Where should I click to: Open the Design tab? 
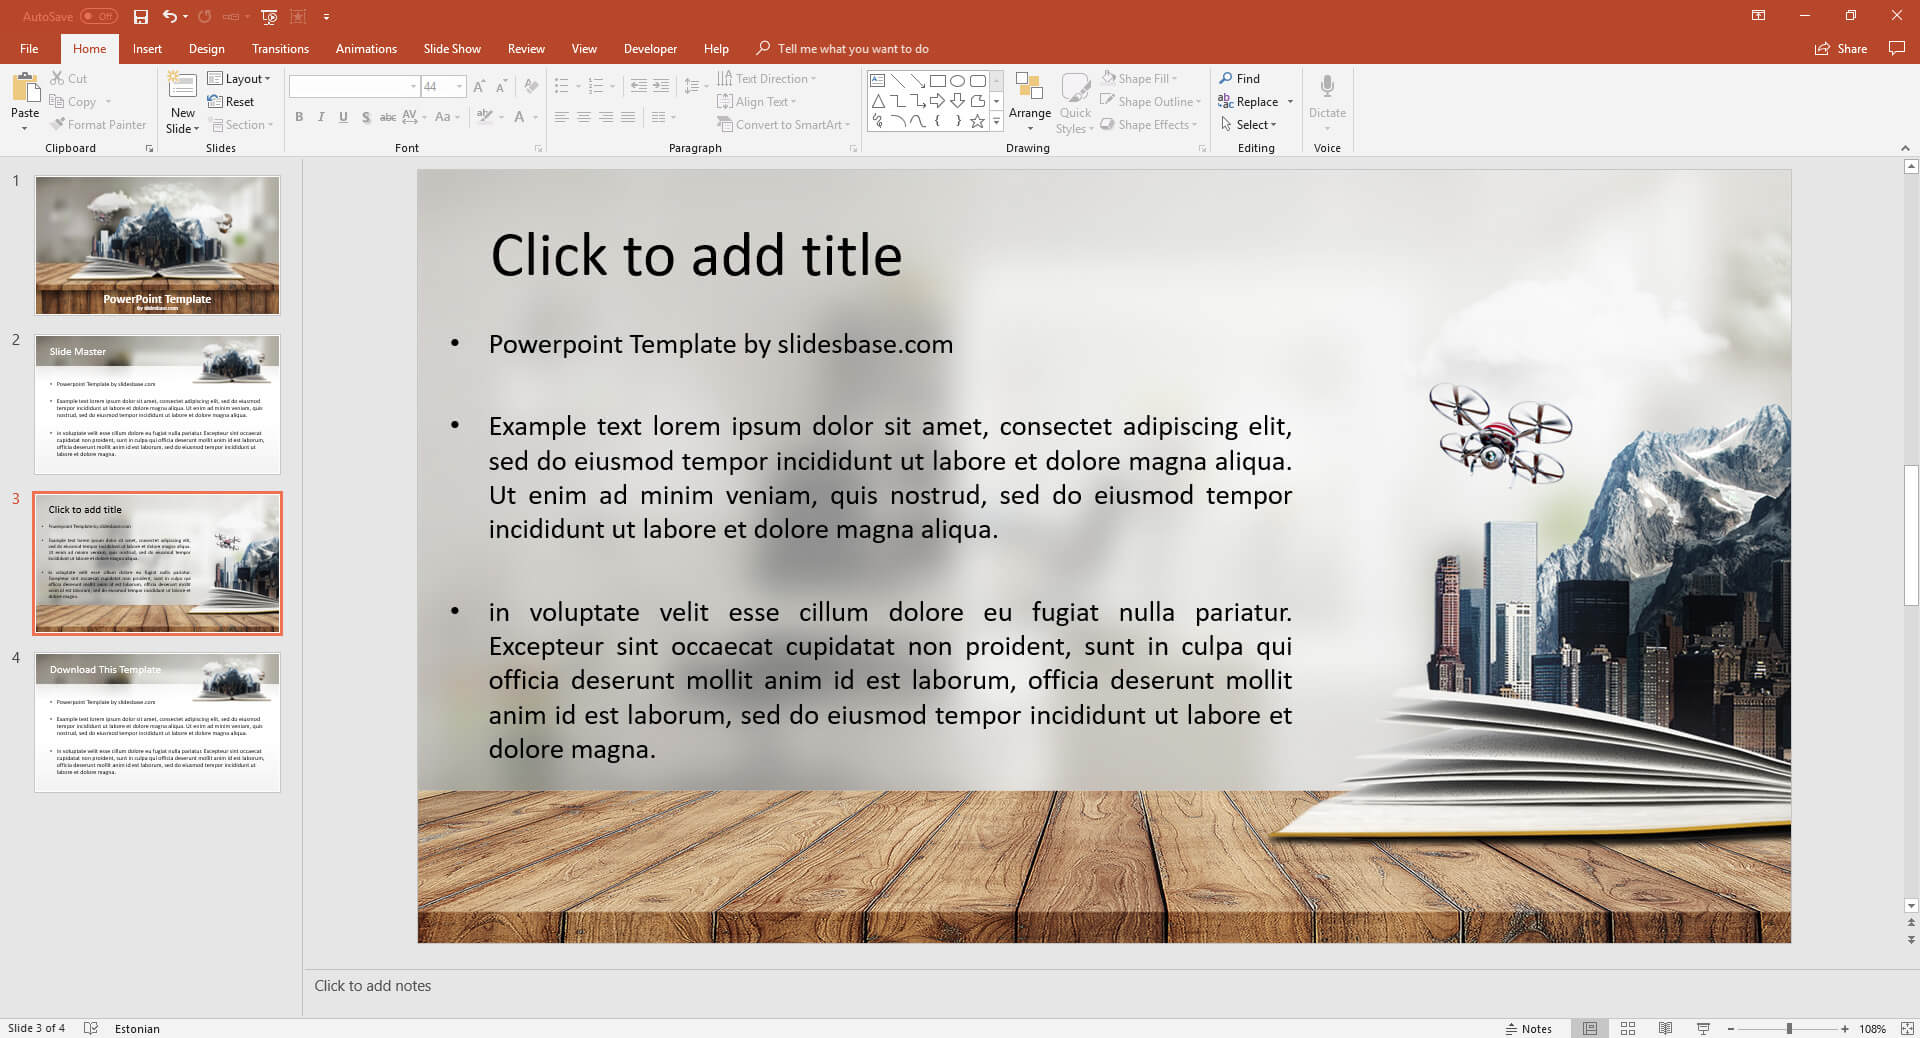click(206, 48)
